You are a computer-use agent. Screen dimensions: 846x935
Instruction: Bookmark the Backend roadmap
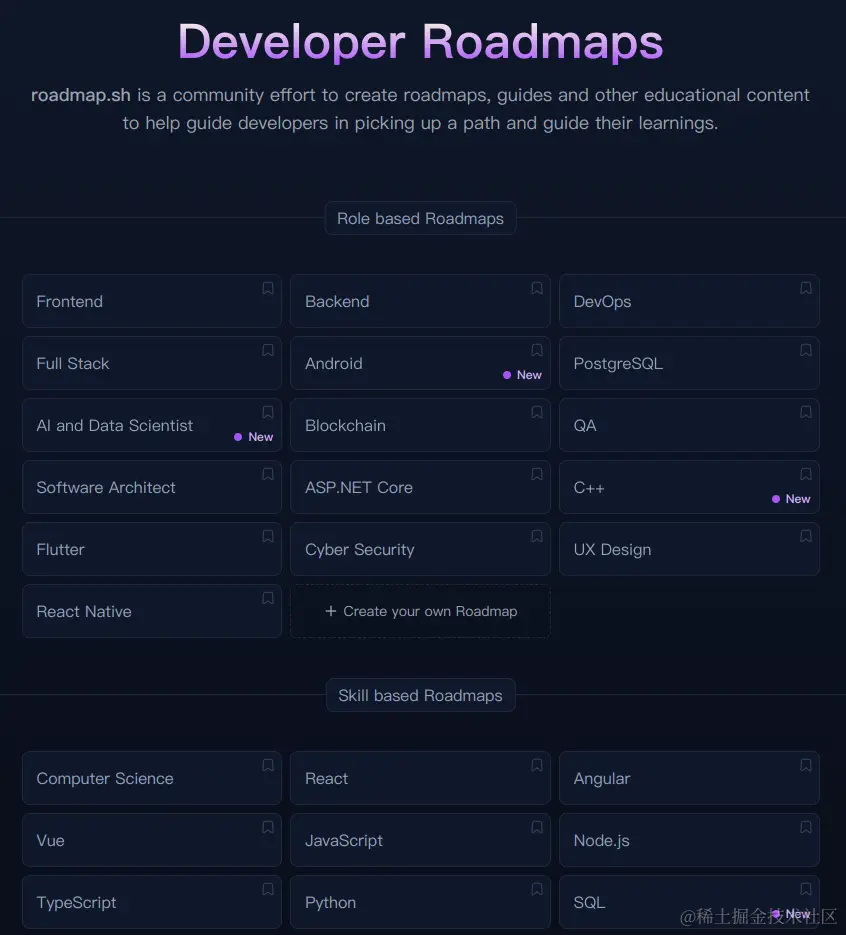[x=537, y=289]
